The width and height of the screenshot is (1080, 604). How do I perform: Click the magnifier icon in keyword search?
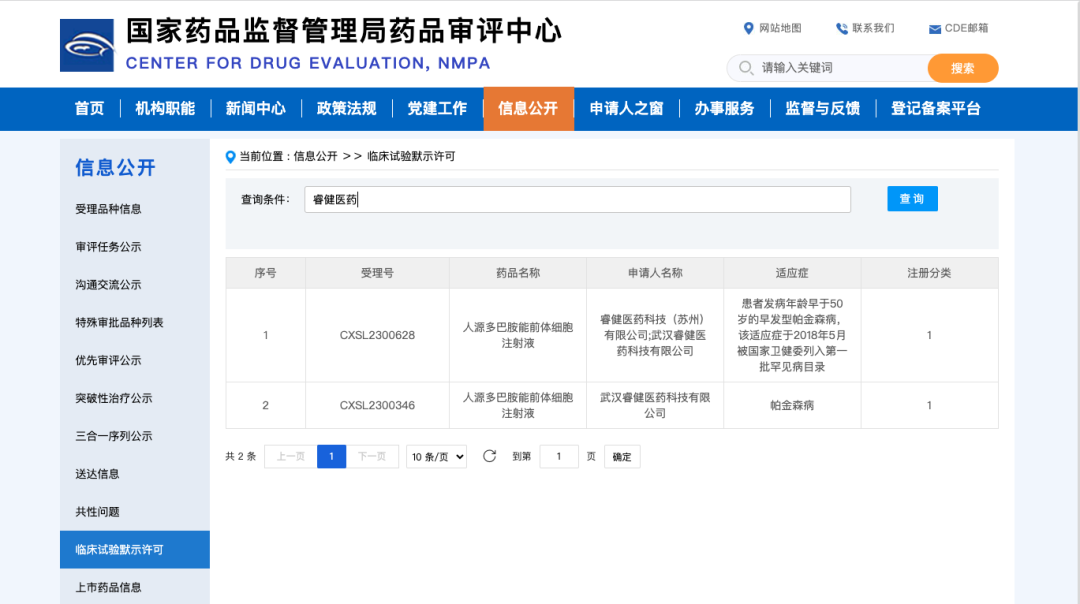coord(745,68)
